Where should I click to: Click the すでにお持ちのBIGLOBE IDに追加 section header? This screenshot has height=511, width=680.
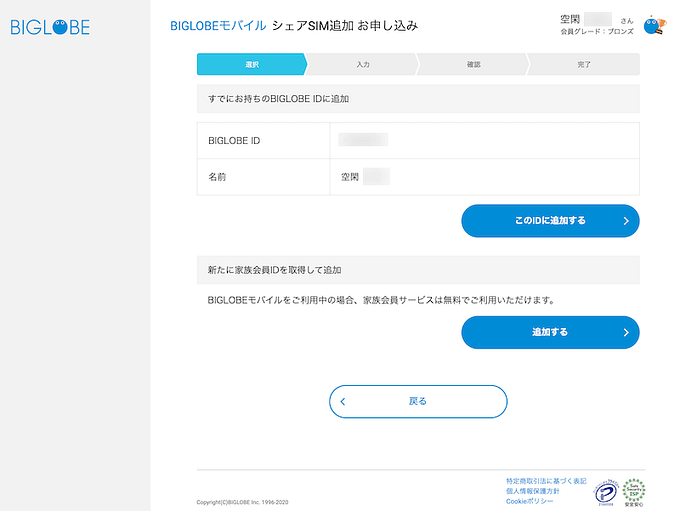coord(418,99)
